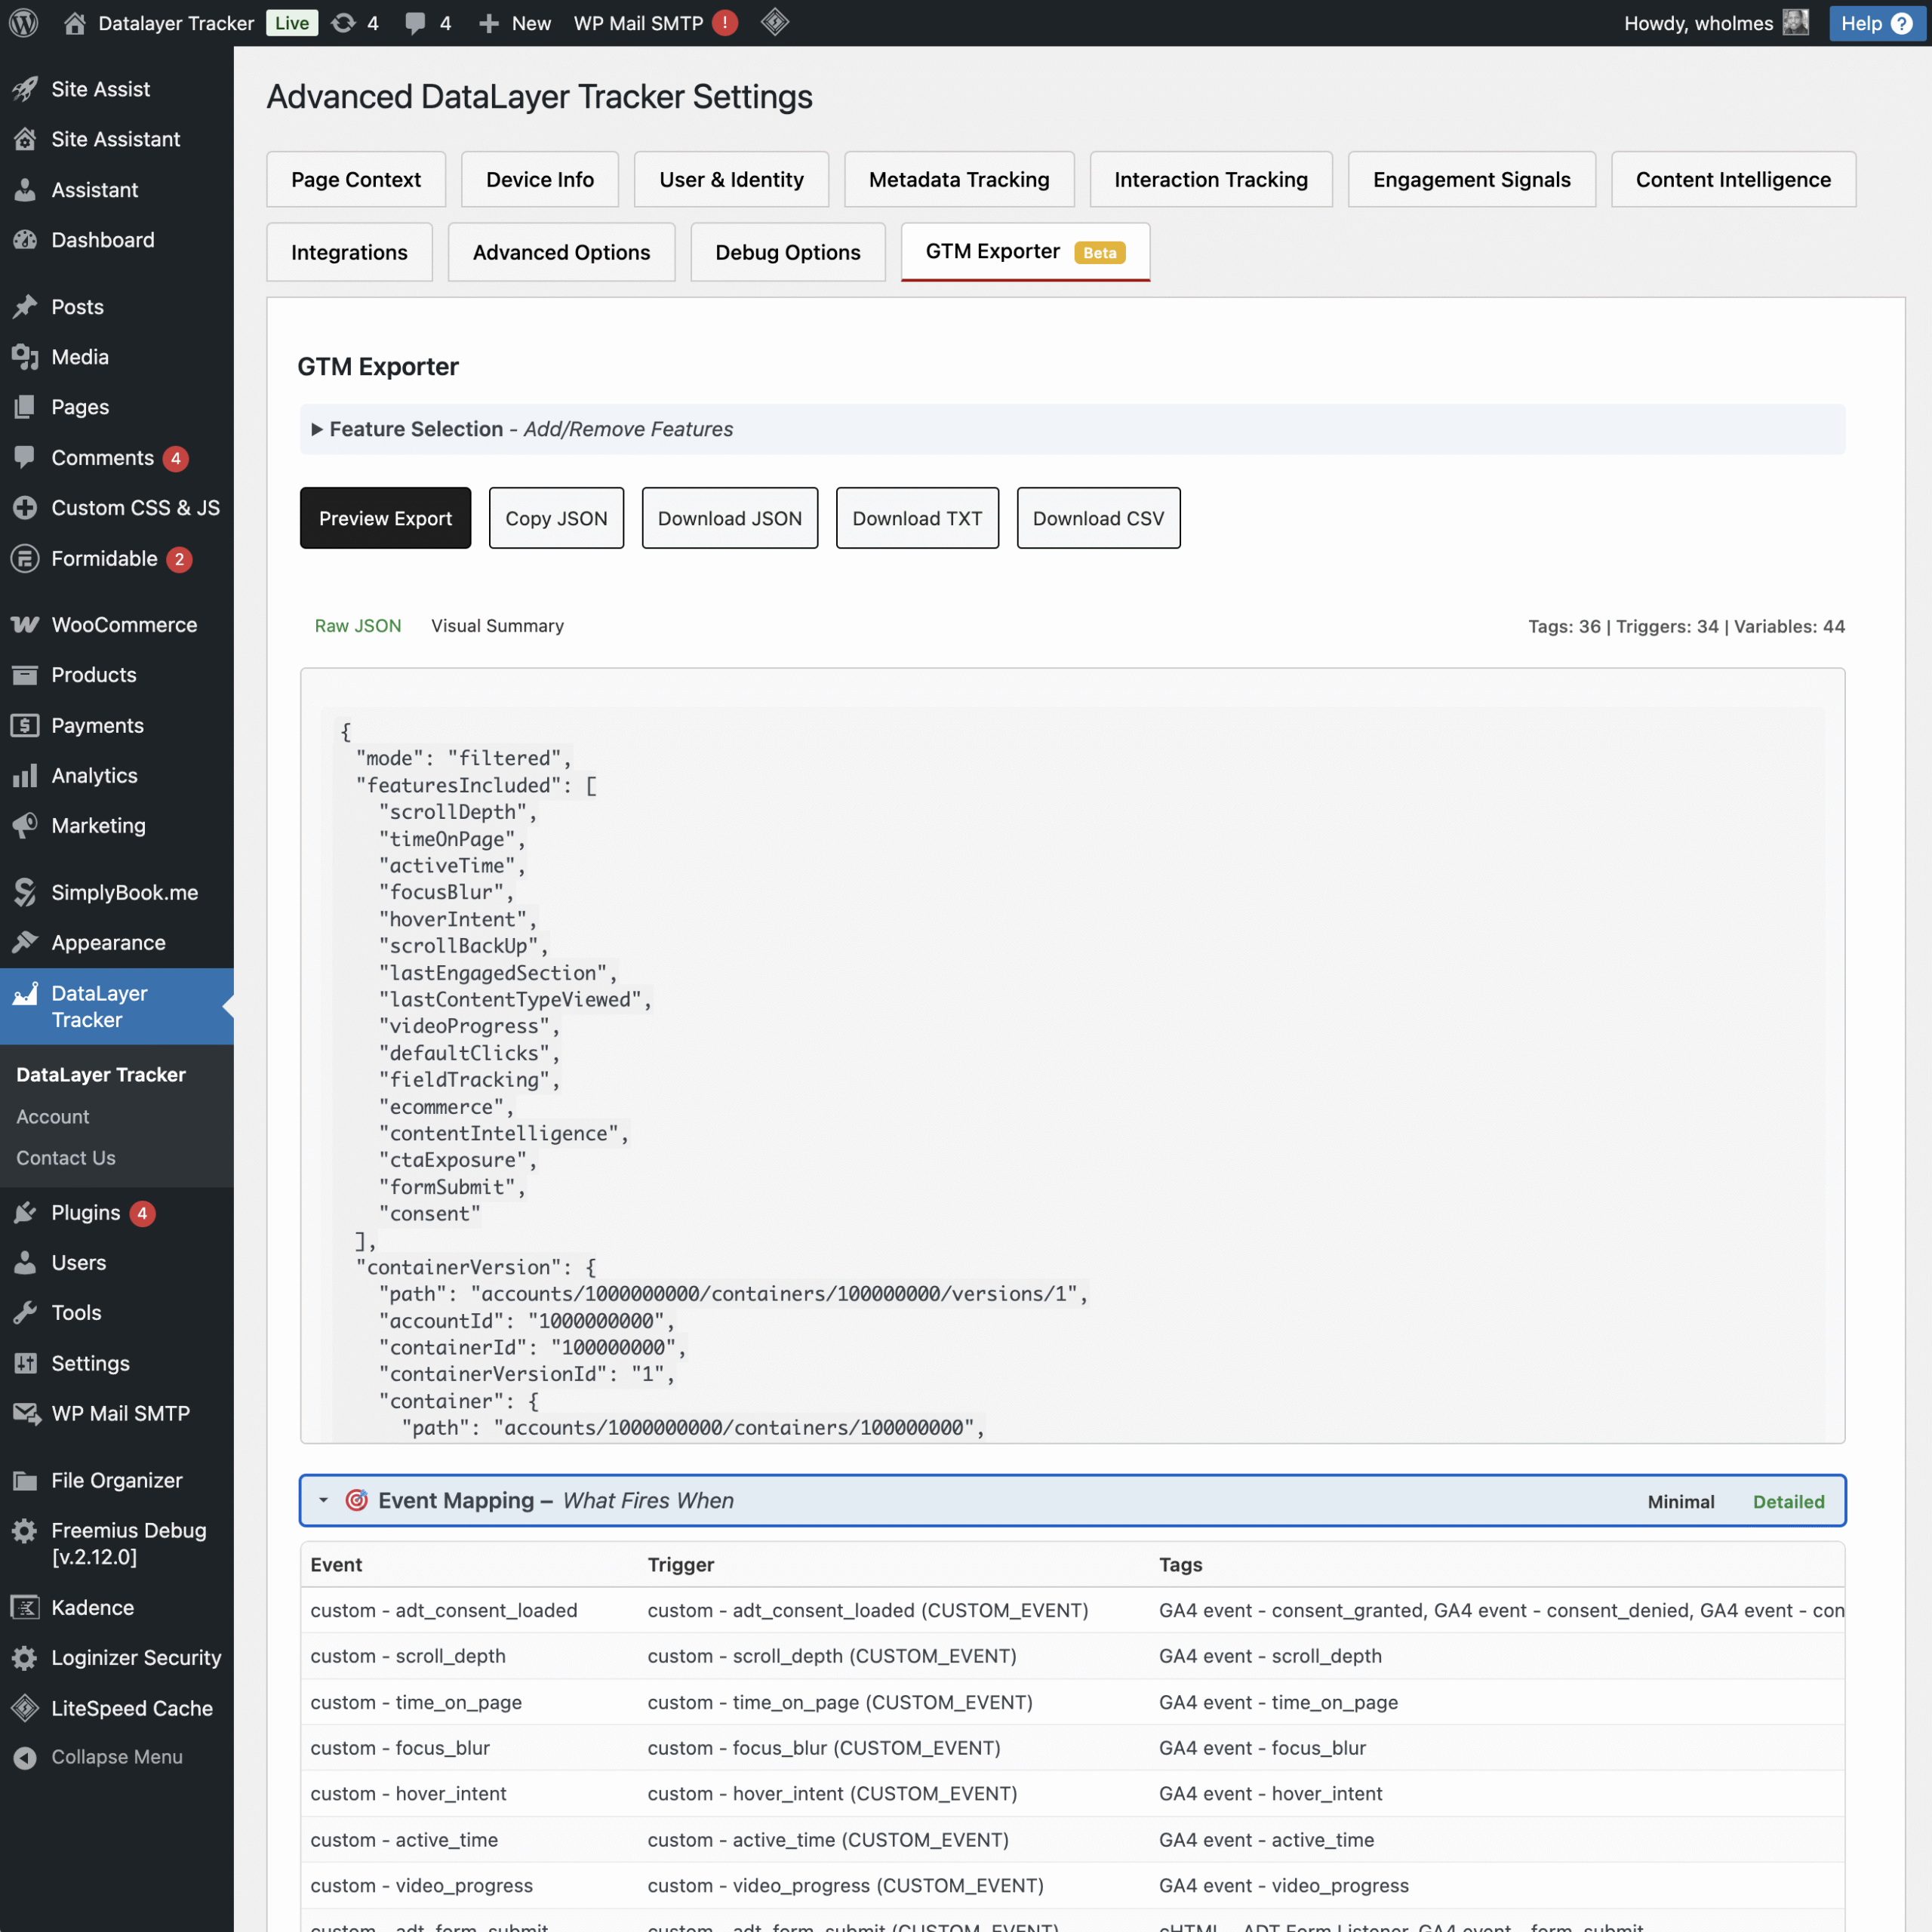Click the Copy JSON button

coord(556,518)
